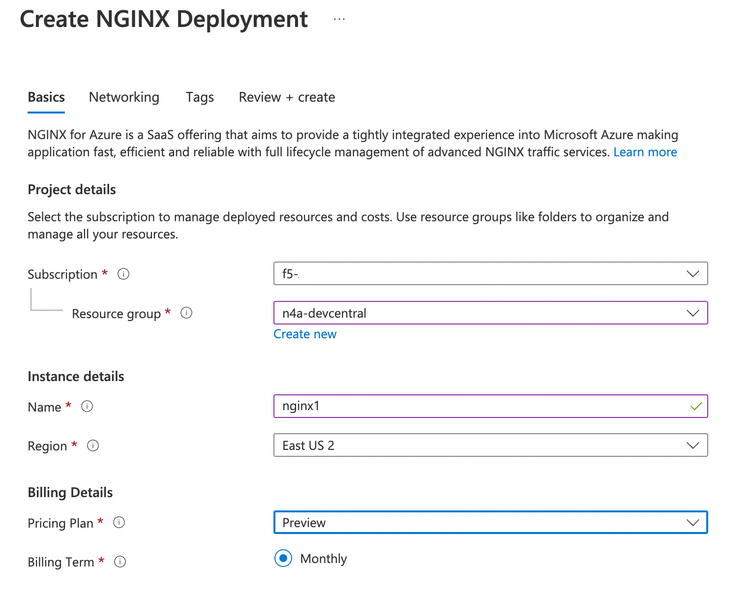Open the ellipsis menu beside page title
The height and width of the screenshot is (590, 750).
click(339, 19)
